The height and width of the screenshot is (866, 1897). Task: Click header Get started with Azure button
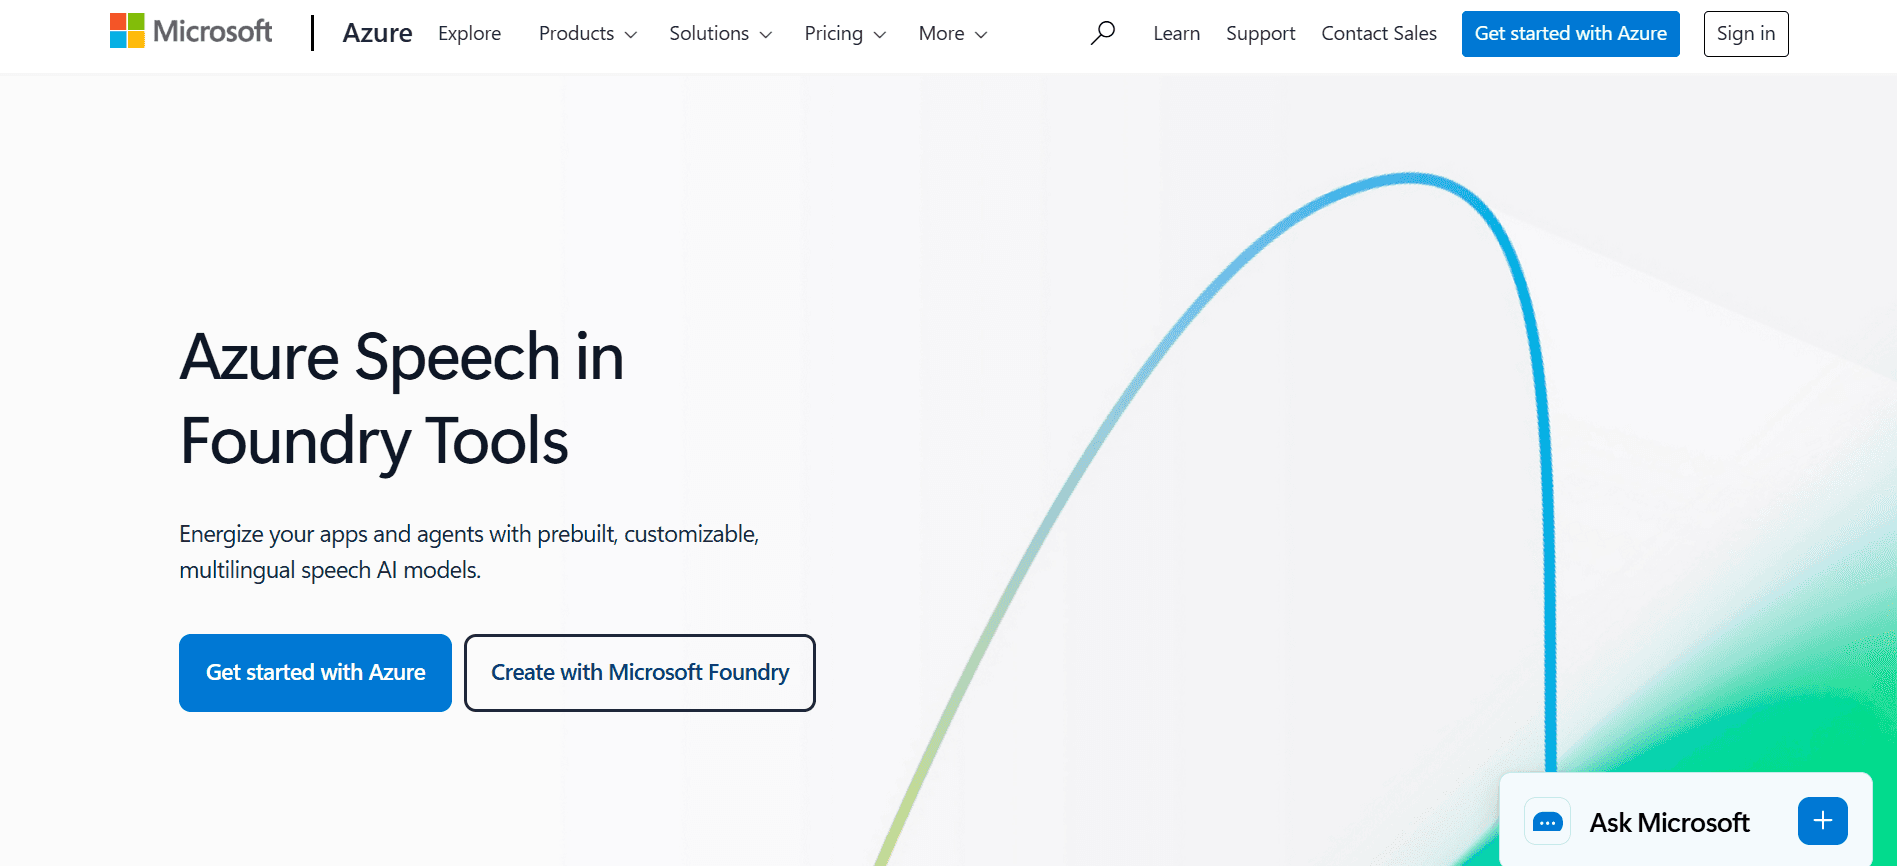click(1570, 34)
